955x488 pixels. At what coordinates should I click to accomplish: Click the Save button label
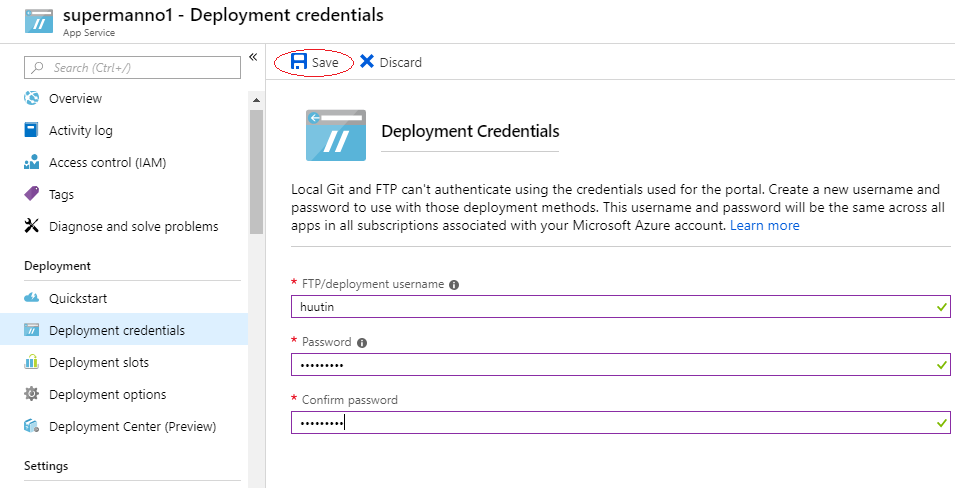pos(325,62)
